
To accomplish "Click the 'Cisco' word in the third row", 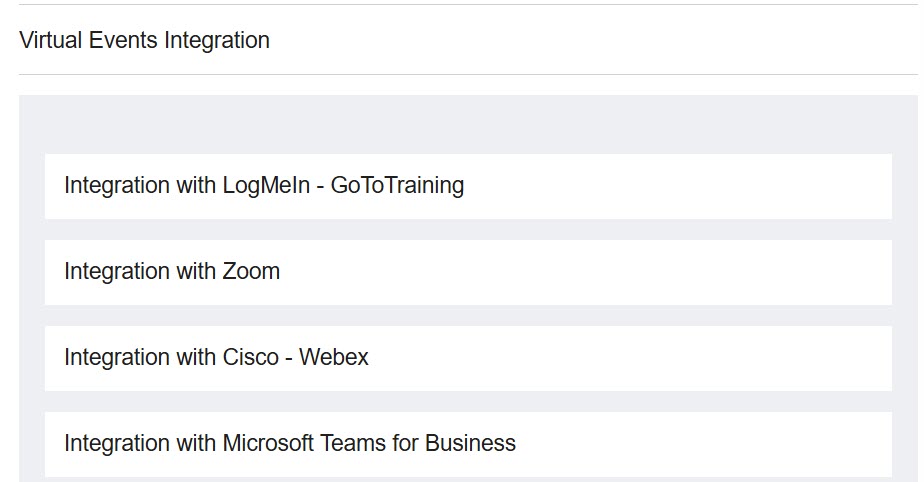I will point(250,358).
